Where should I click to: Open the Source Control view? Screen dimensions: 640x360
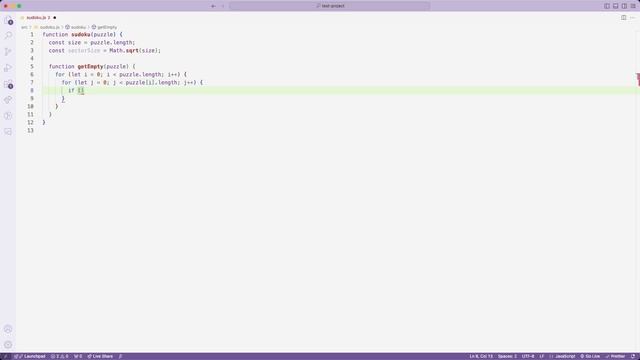pos(8,52)
